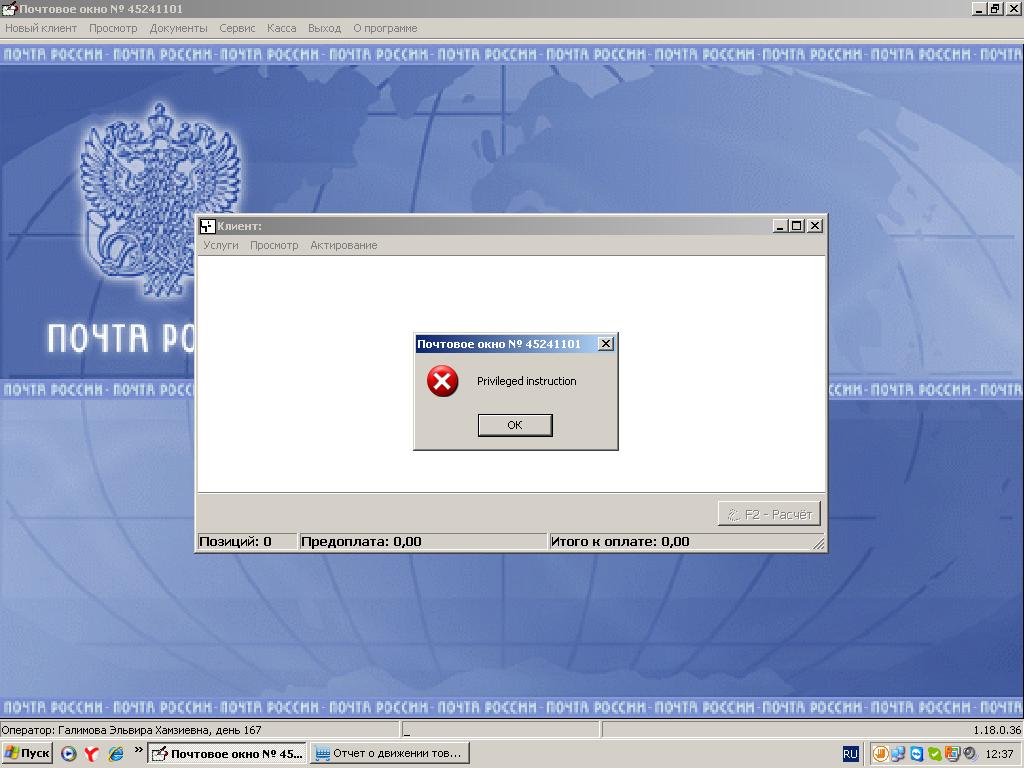Launch Windows Media Player from quick launch
The height and width of the screenshot is (768, 1024).
(69, 754)
